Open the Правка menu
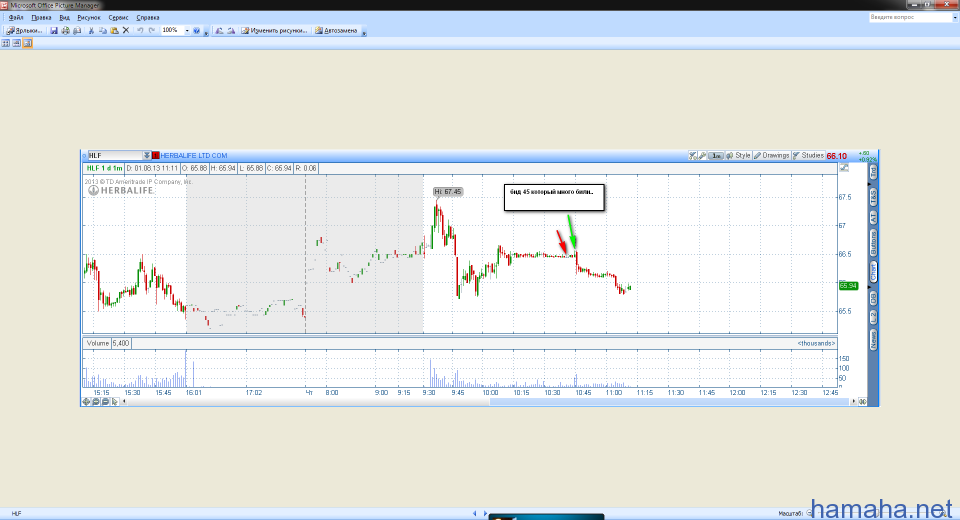Viewport: 960px width, 520px height. click(x=42, y=18)
